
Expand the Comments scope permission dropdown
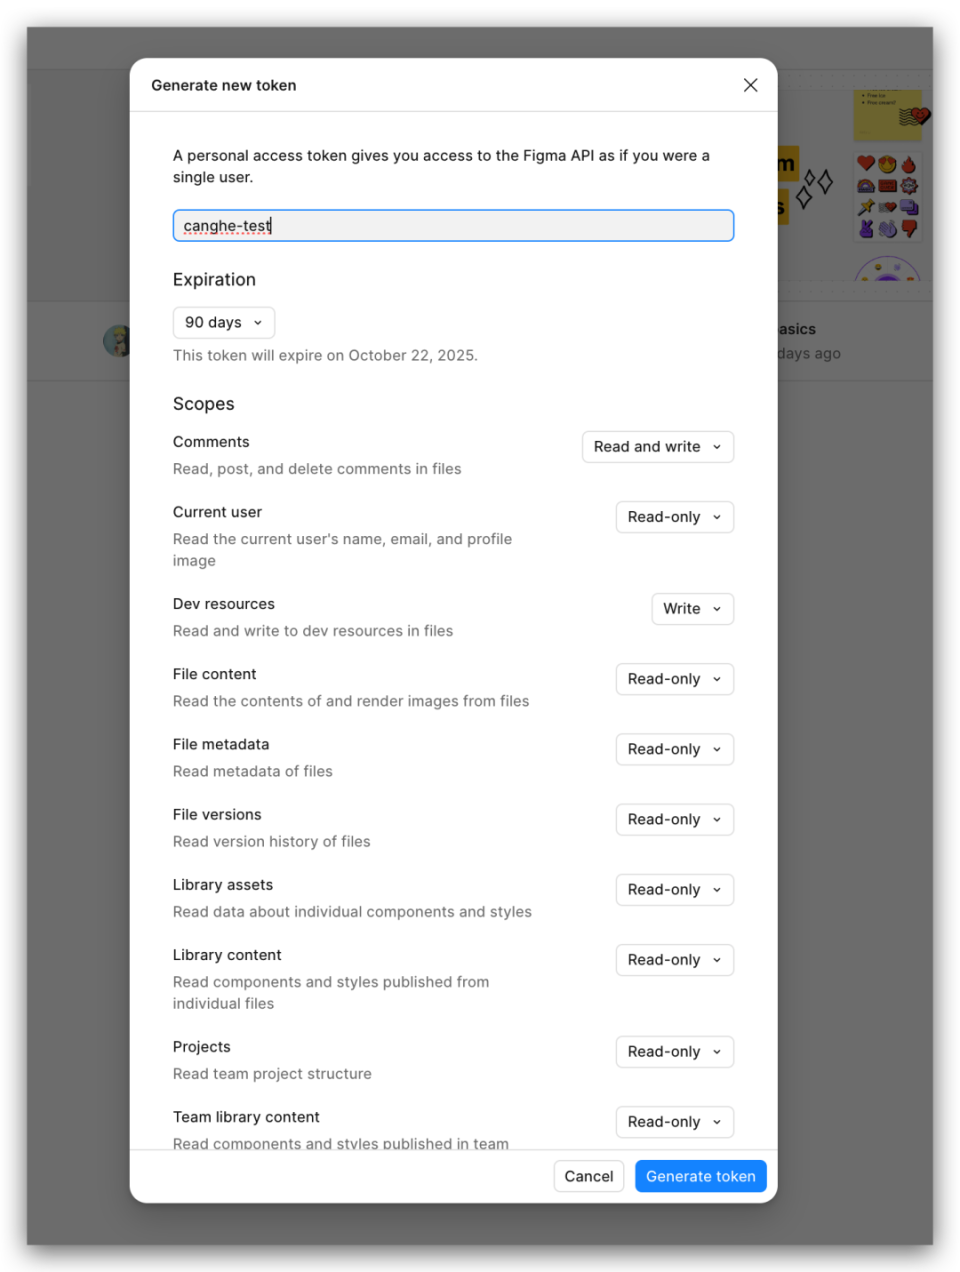click(x=657, y=447)
